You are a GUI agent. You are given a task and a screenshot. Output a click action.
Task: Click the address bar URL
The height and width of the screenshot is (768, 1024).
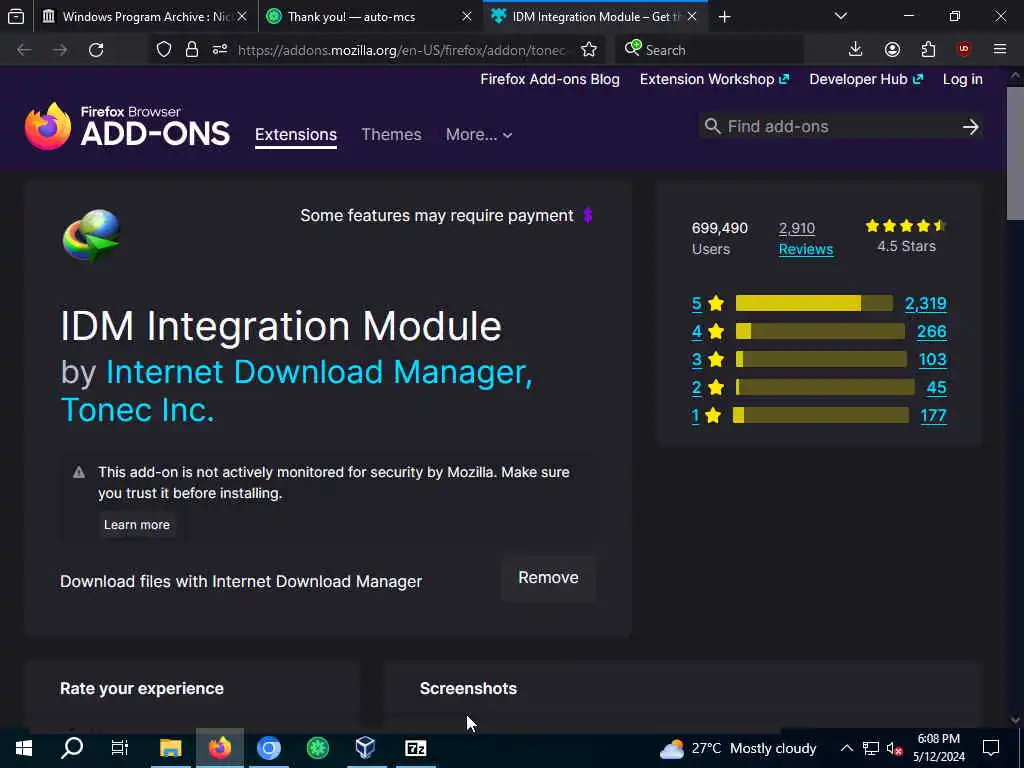click(x=401, y=50)
